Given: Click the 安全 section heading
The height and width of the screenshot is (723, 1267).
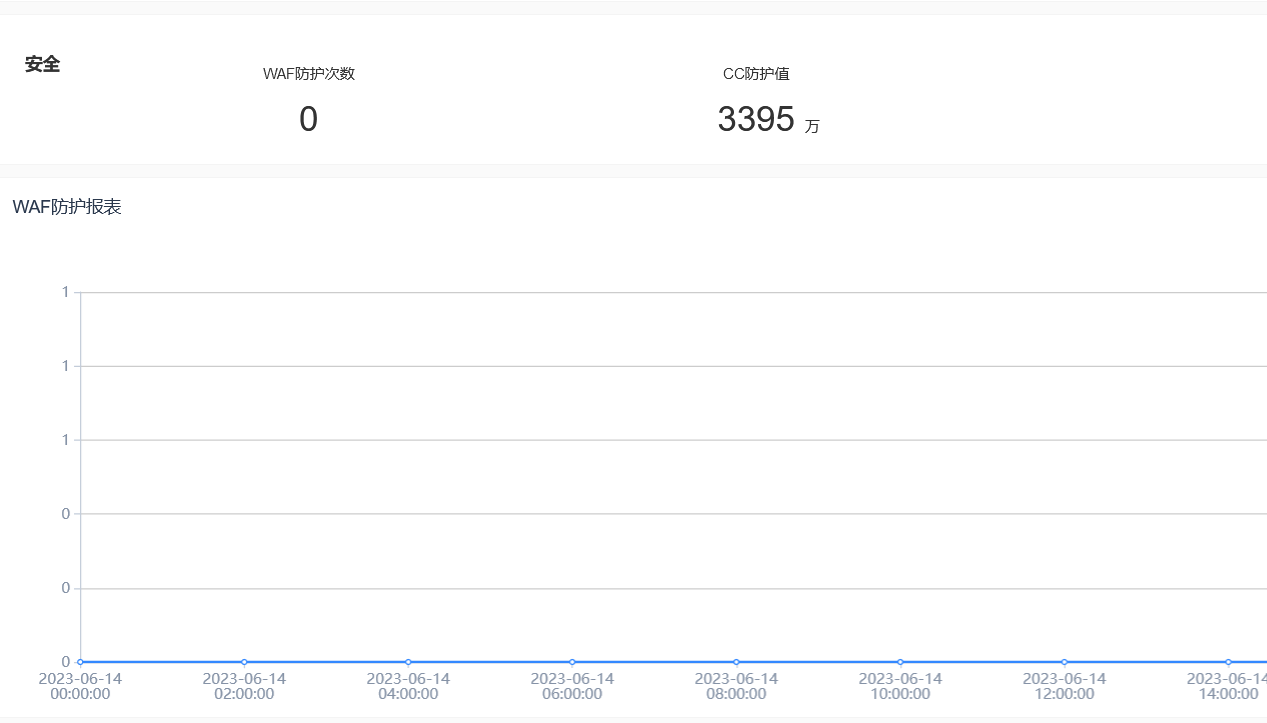Looking at the screenshot, I should point(43,65).
